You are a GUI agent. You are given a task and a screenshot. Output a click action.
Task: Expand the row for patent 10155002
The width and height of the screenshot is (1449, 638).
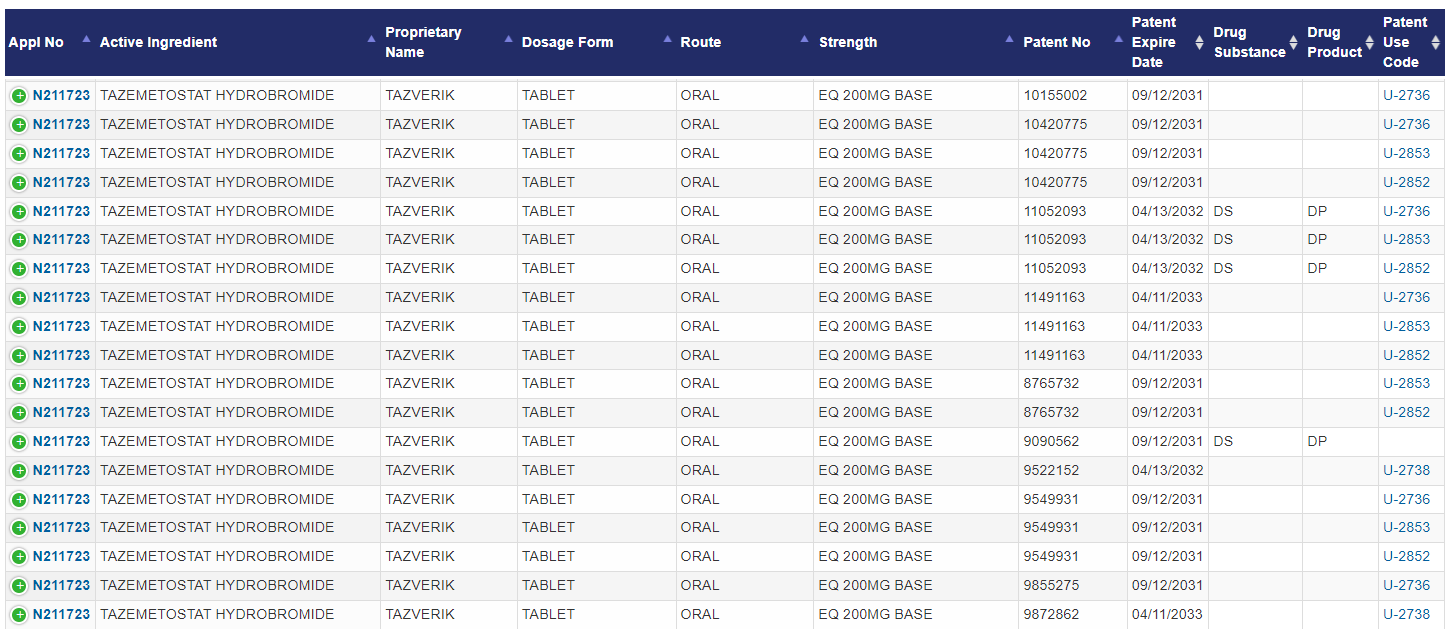click(x=19, y=96)
